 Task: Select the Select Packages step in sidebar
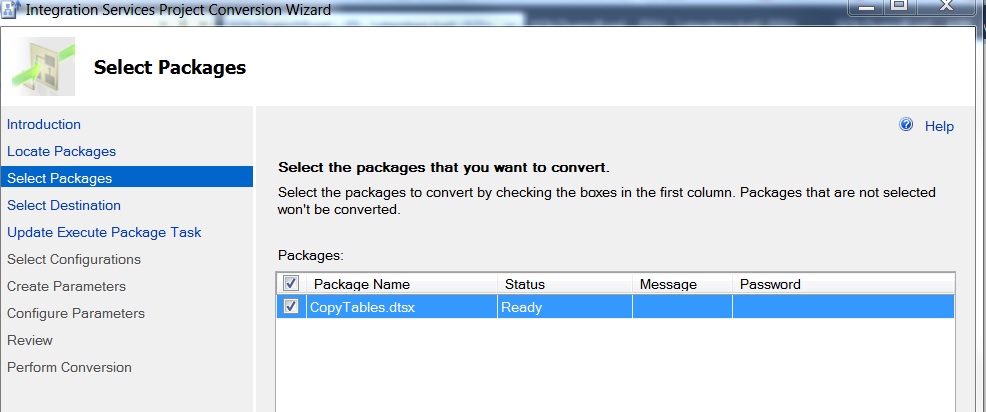click(x=60, y=178)
